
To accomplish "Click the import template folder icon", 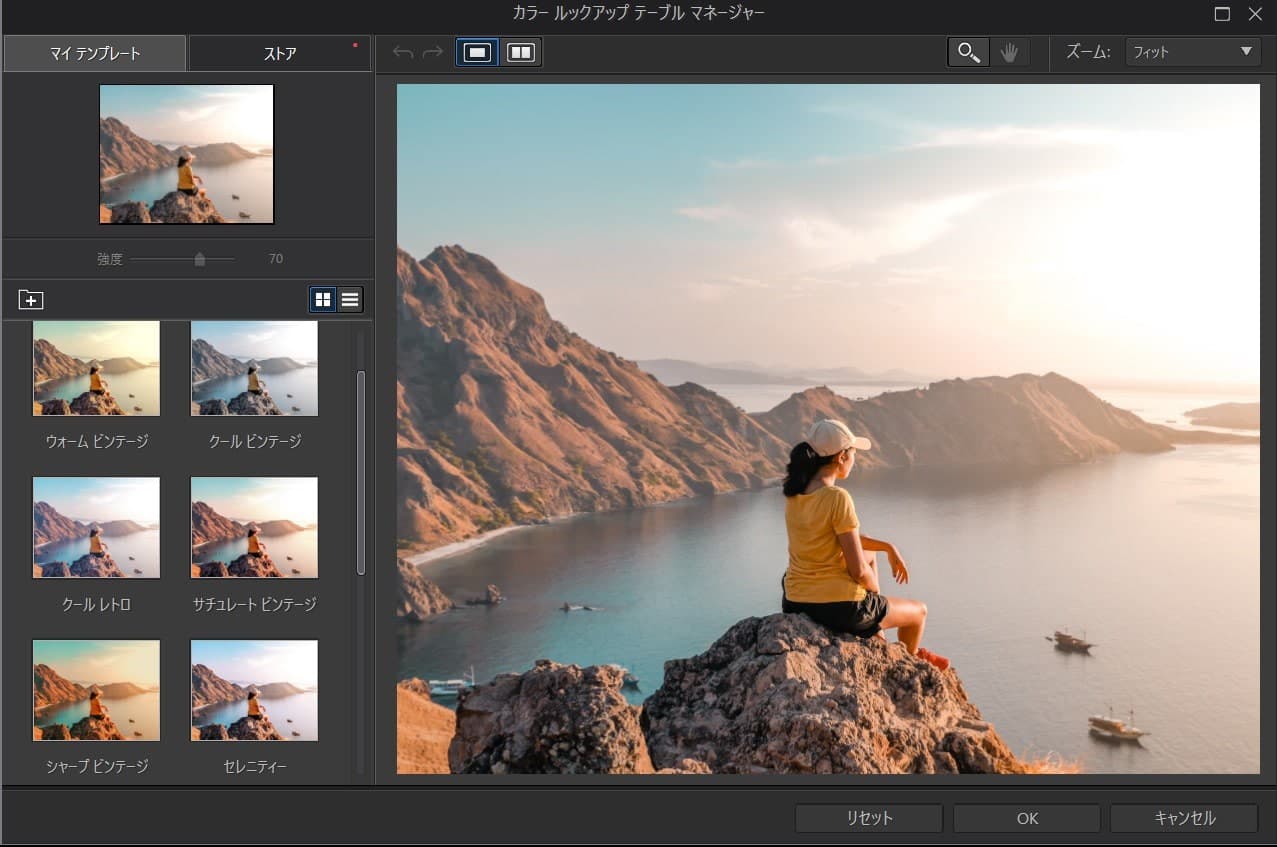I will [31, 299].
